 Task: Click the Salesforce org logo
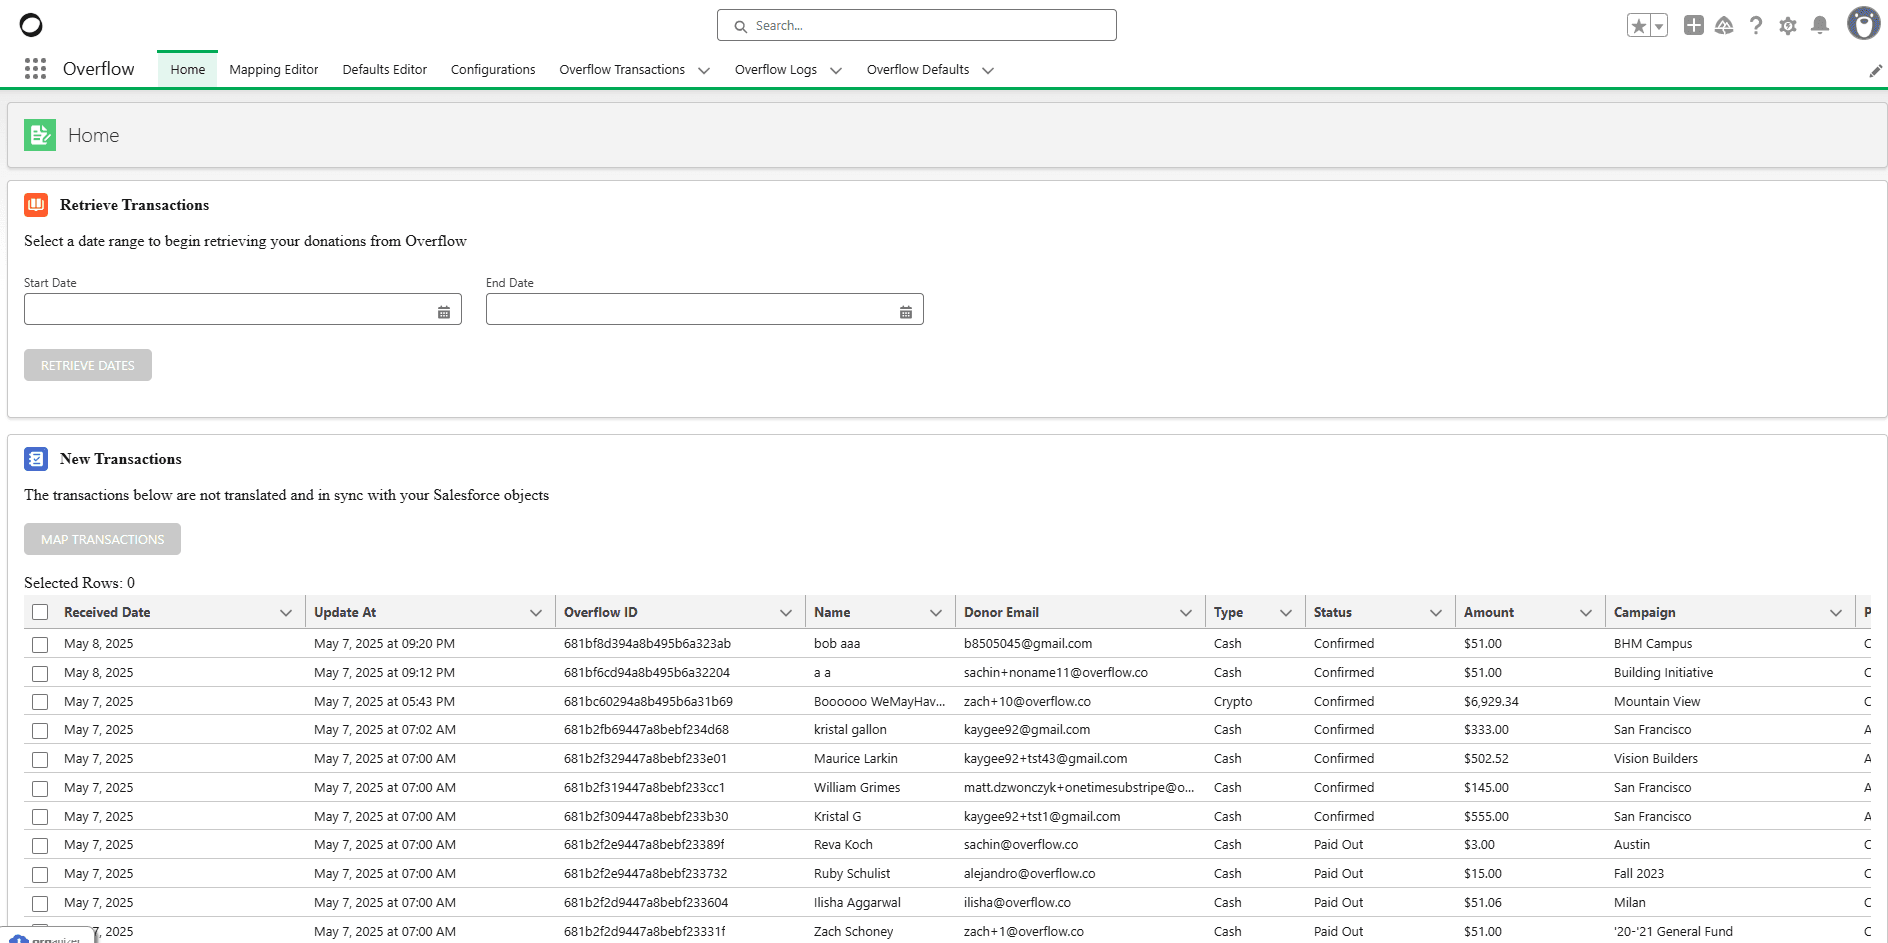(31, 25)
